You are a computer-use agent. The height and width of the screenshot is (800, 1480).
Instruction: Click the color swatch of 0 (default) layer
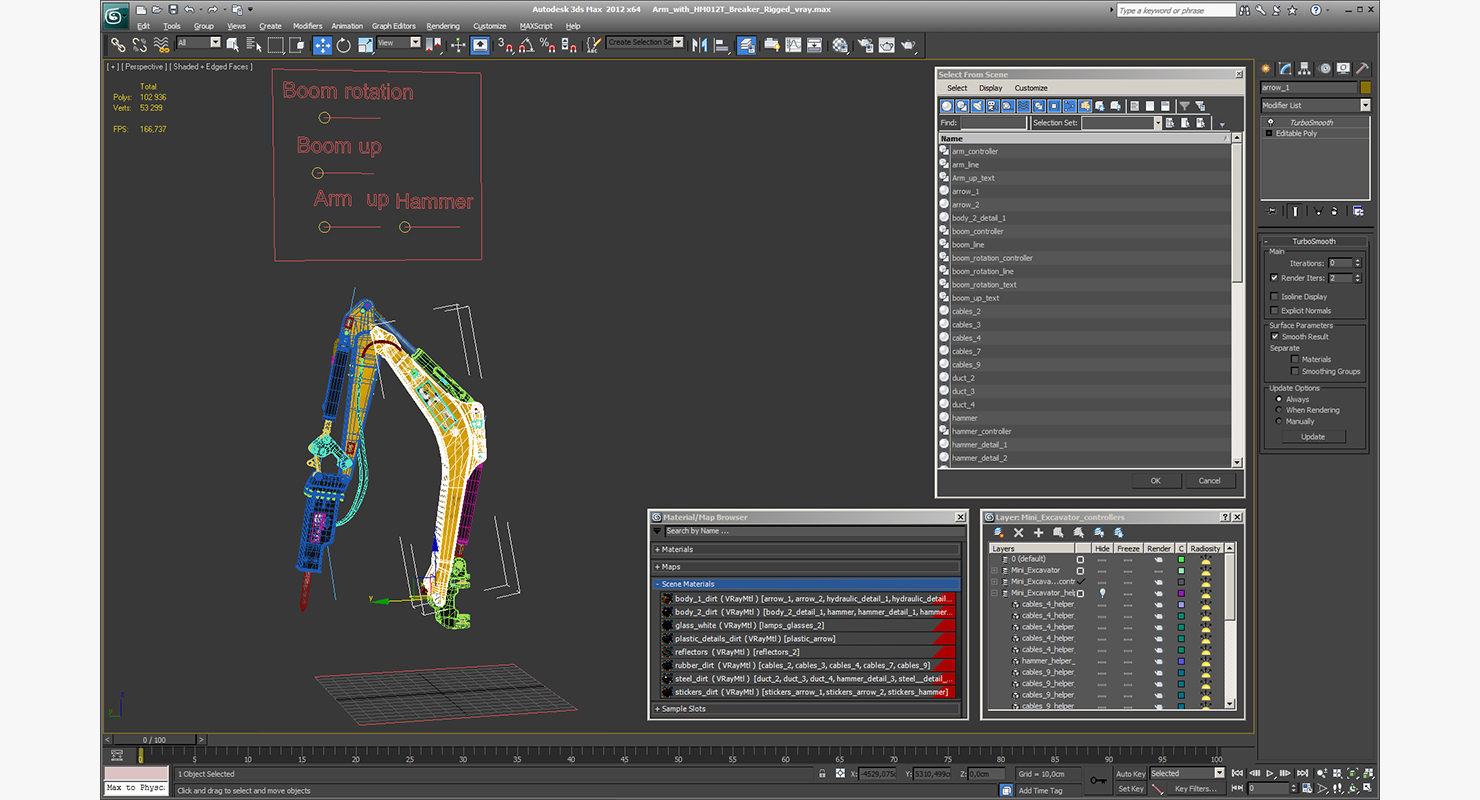click(1181, 559)
